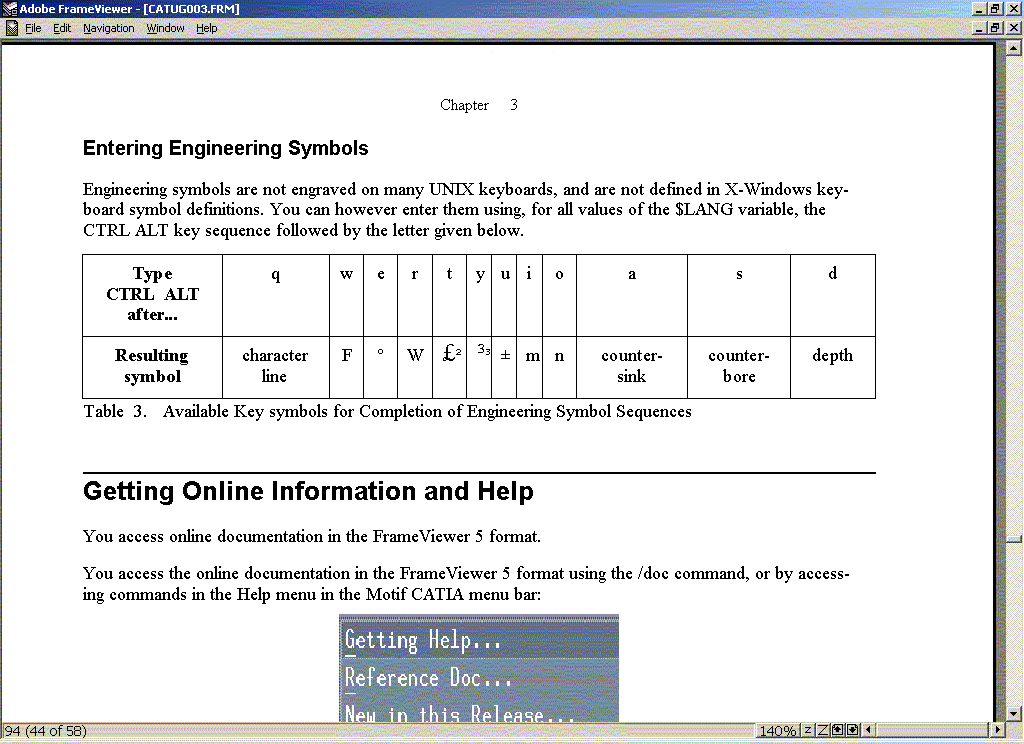Click the 'counter-bore' table cell
1024x744 pixels.
click(739, 366)
